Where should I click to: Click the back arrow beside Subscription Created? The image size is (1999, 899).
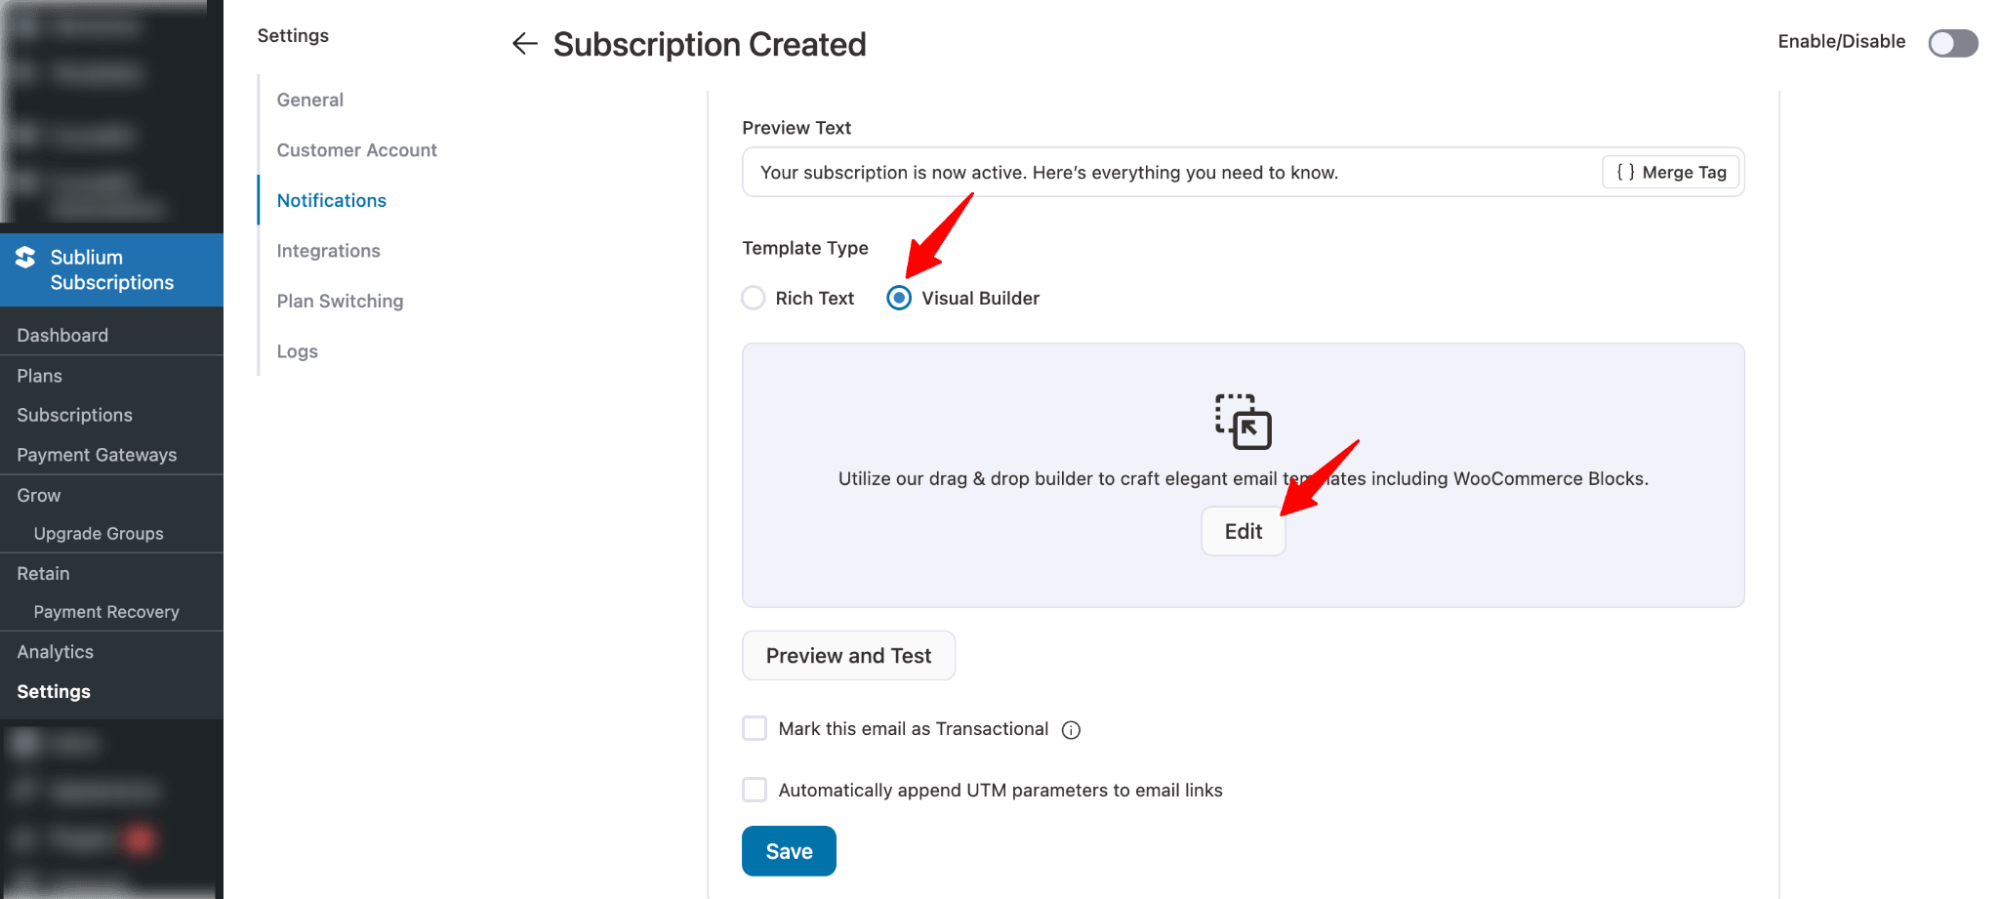pos(524,43)
